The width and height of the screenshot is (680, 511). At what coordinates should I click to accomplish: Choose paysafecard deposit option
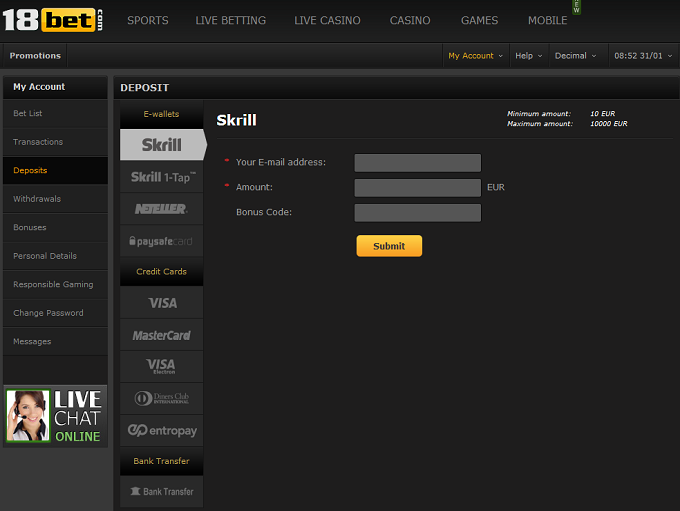161,241
